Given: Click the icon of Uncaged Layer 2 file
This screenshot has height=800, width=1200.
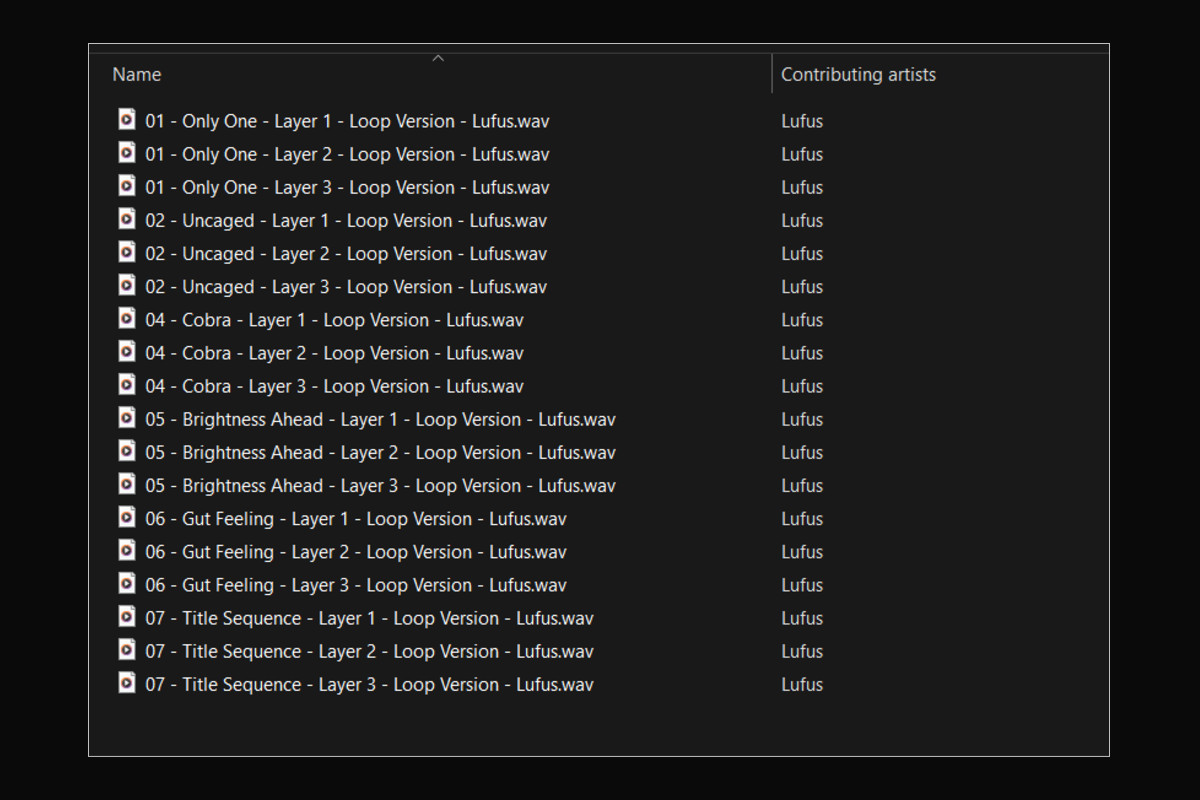Looking at the screenshot, I should coord(127,252).
